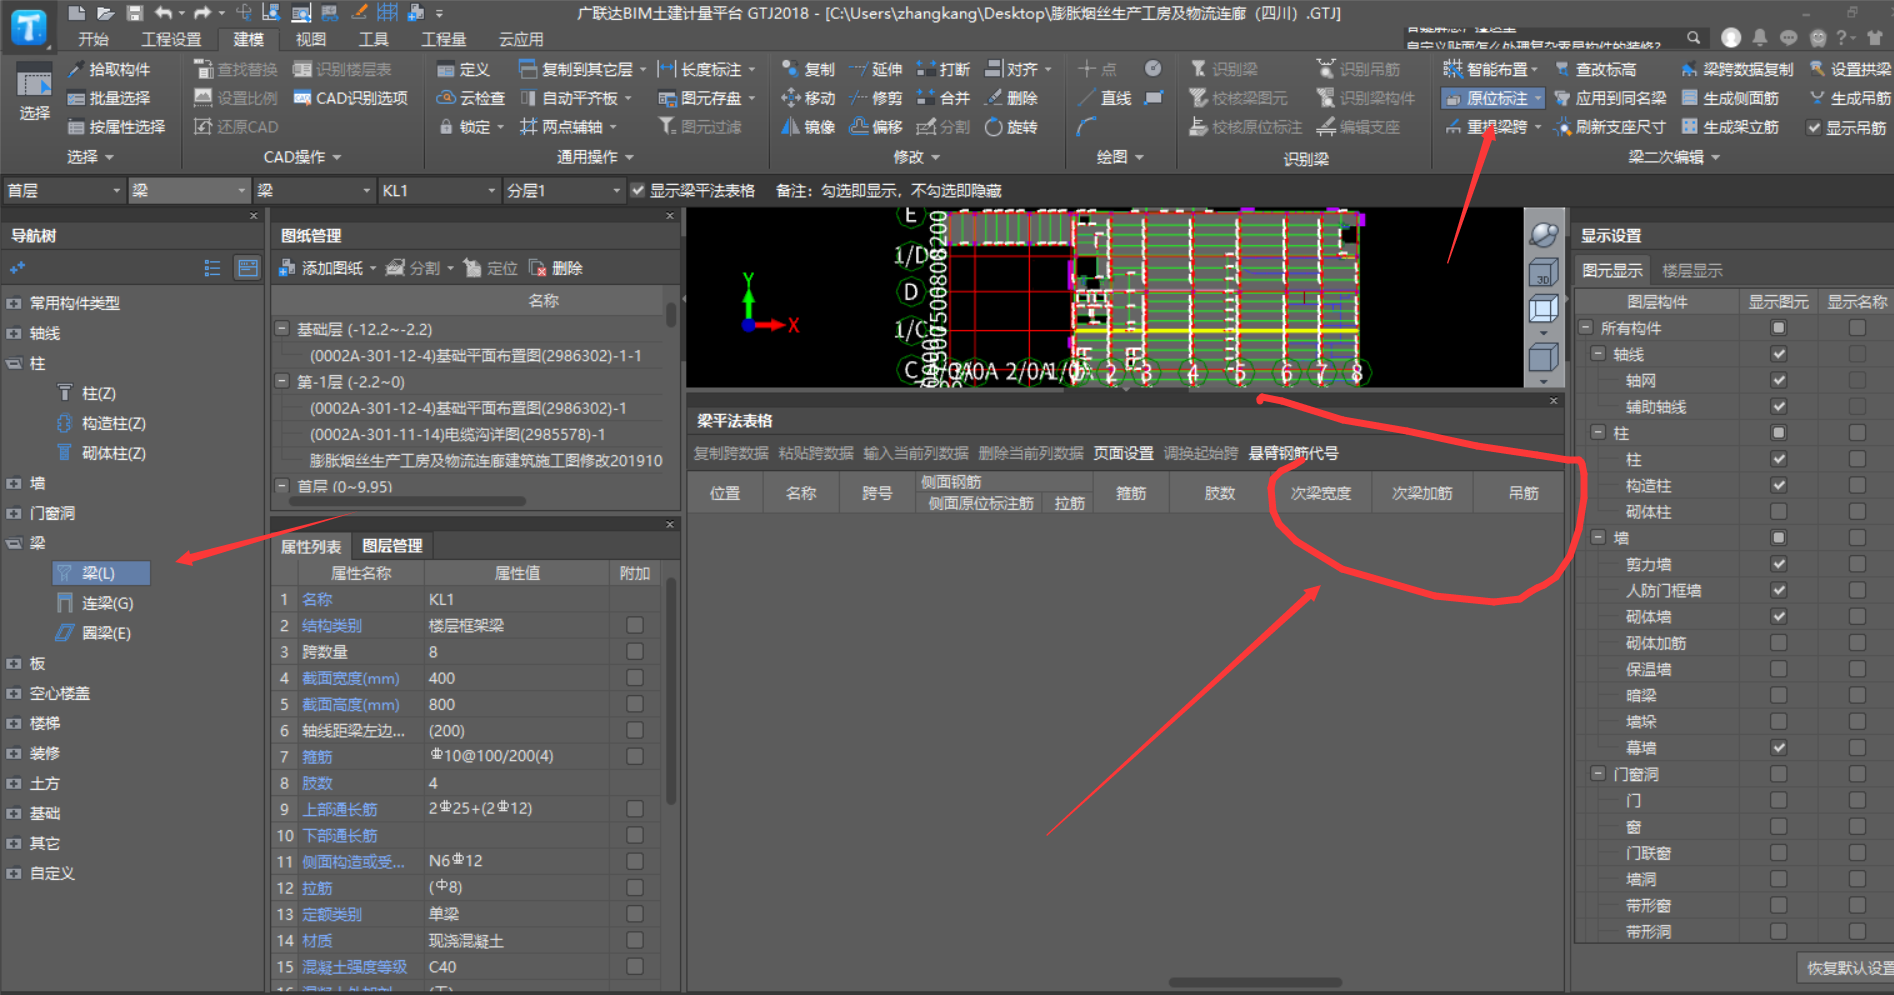Image resolution: width=1894 pixels, height=995 pixels.
Task: Collapse the 梁 node in navigation tree
Action: tap(14, 543)
